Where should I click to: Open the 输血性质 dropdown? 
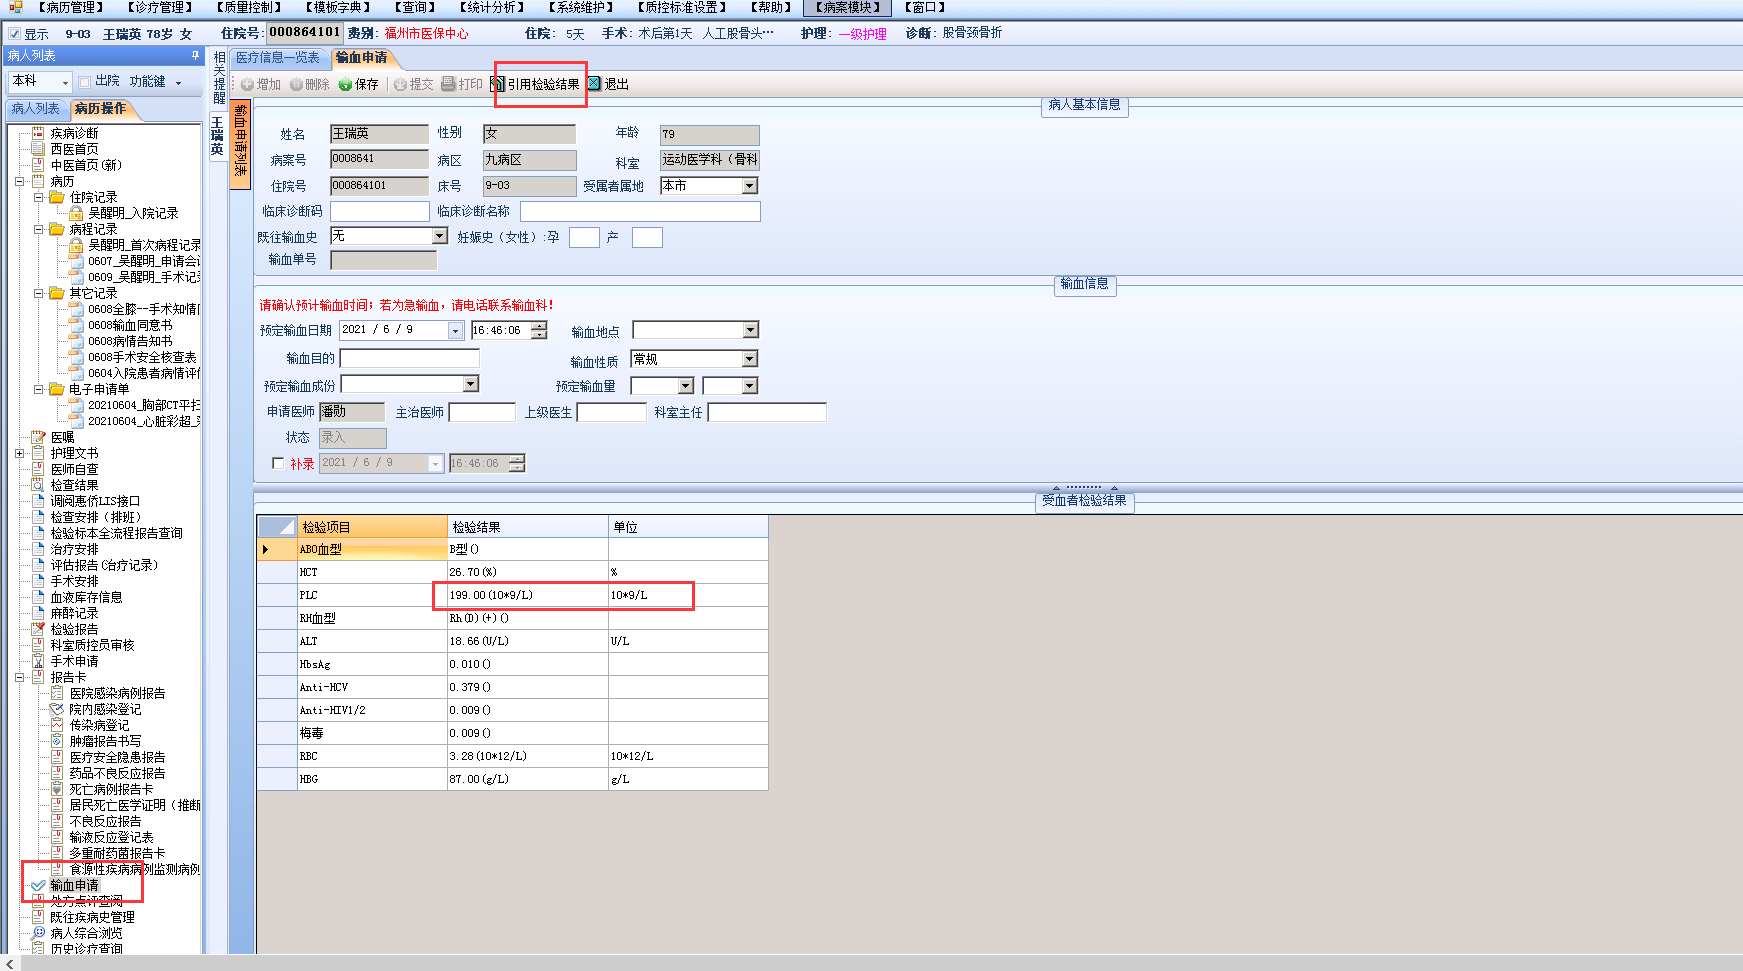tap(751, 359)
